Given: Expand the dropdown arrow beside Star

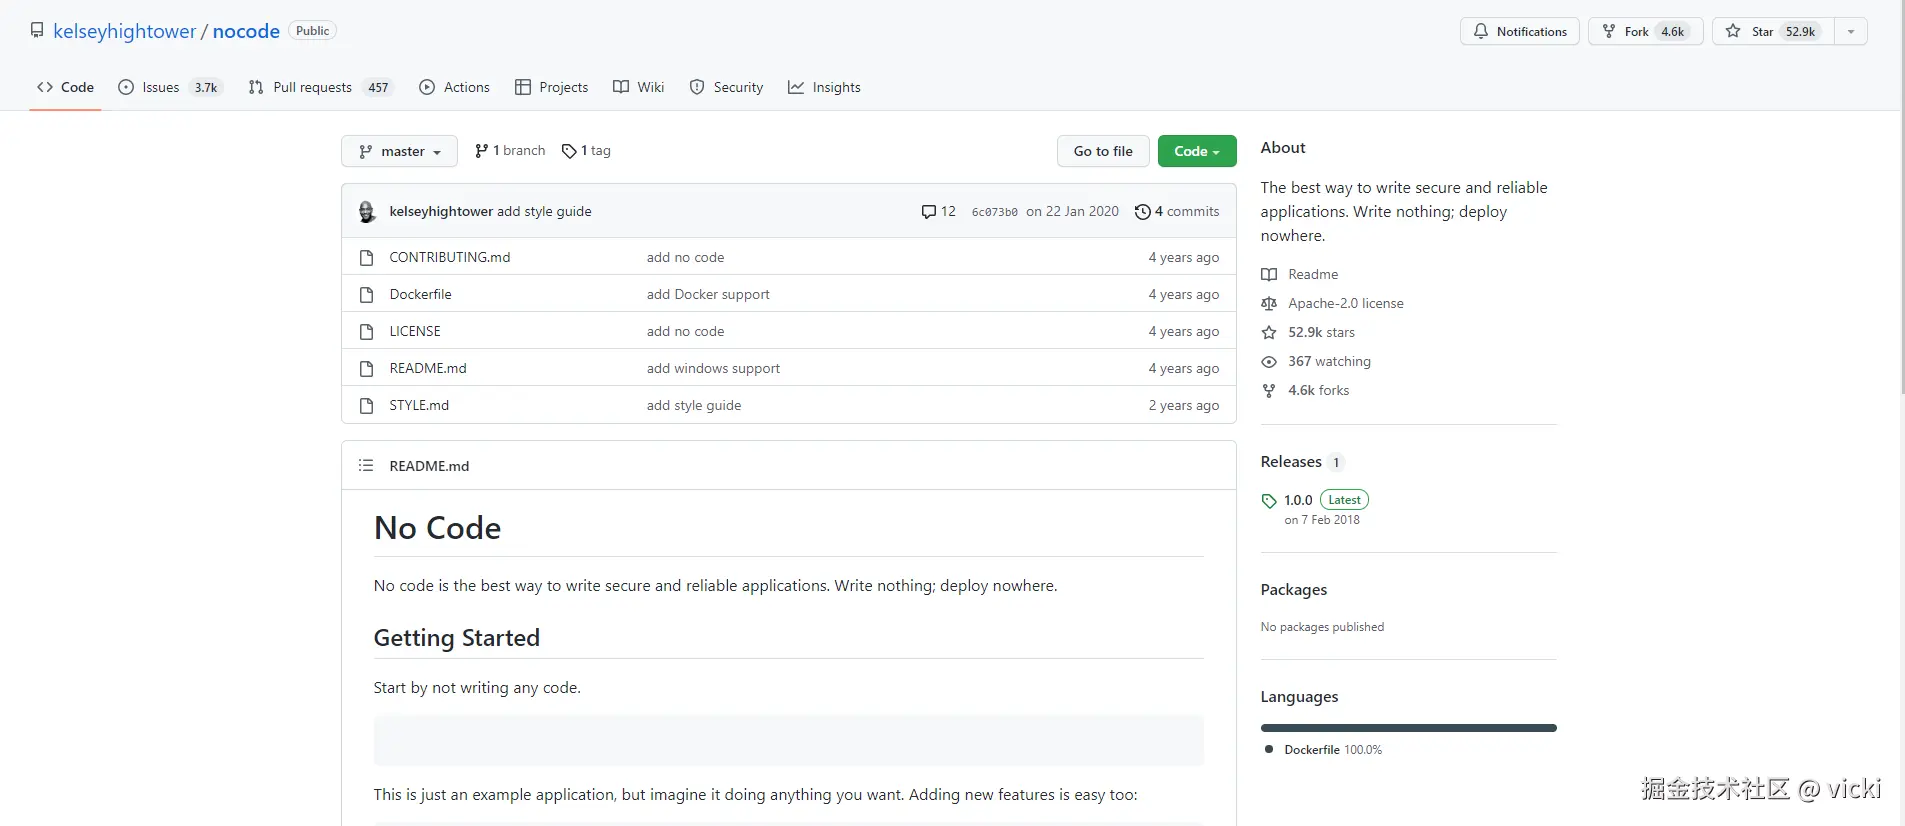Looking at the screenshot, I should [1851, 31].
